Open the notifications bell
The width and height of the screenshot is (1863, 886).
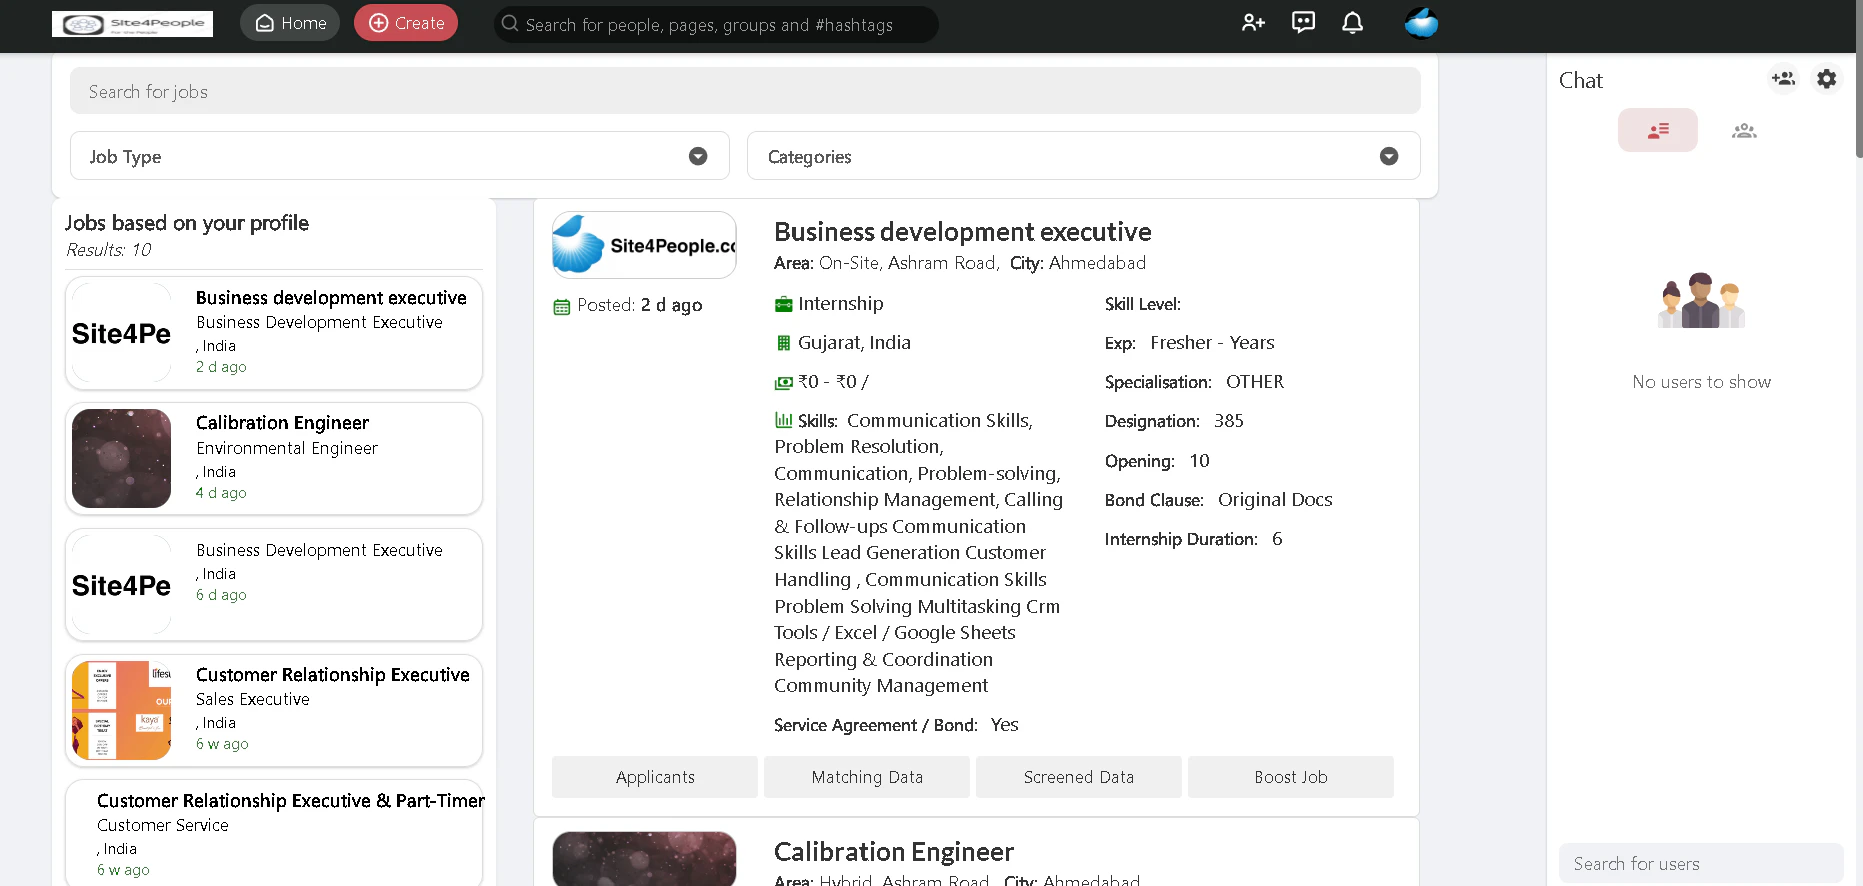(x=1352, y=23)
